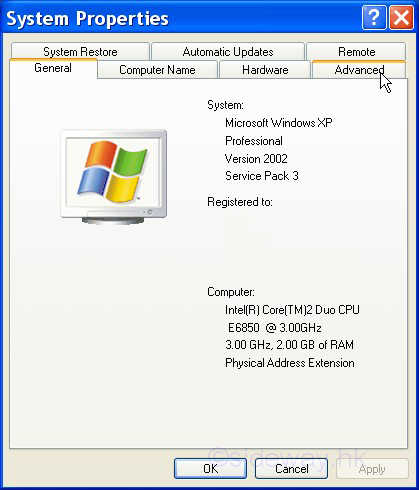Confirm with the OK button
This screenshot has height=490, width=419.
click(210, 469)
